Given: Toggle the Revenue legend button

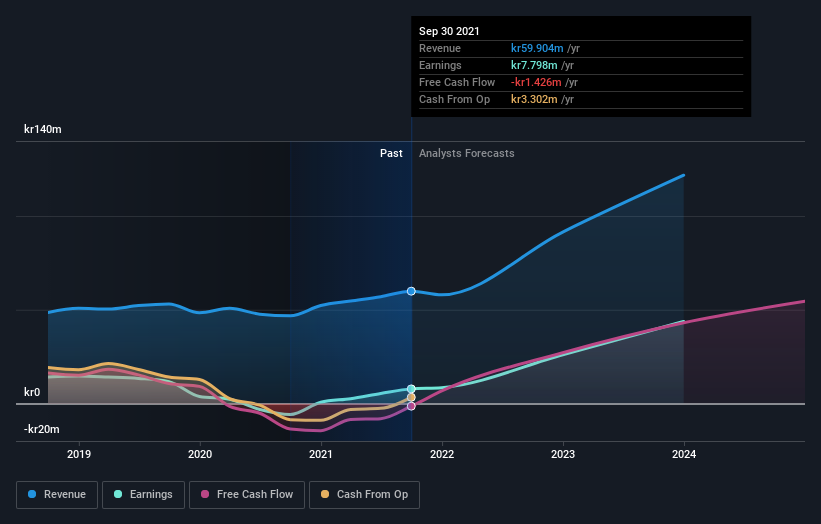Looking at the screenshot, I should (x=57, y=495).
